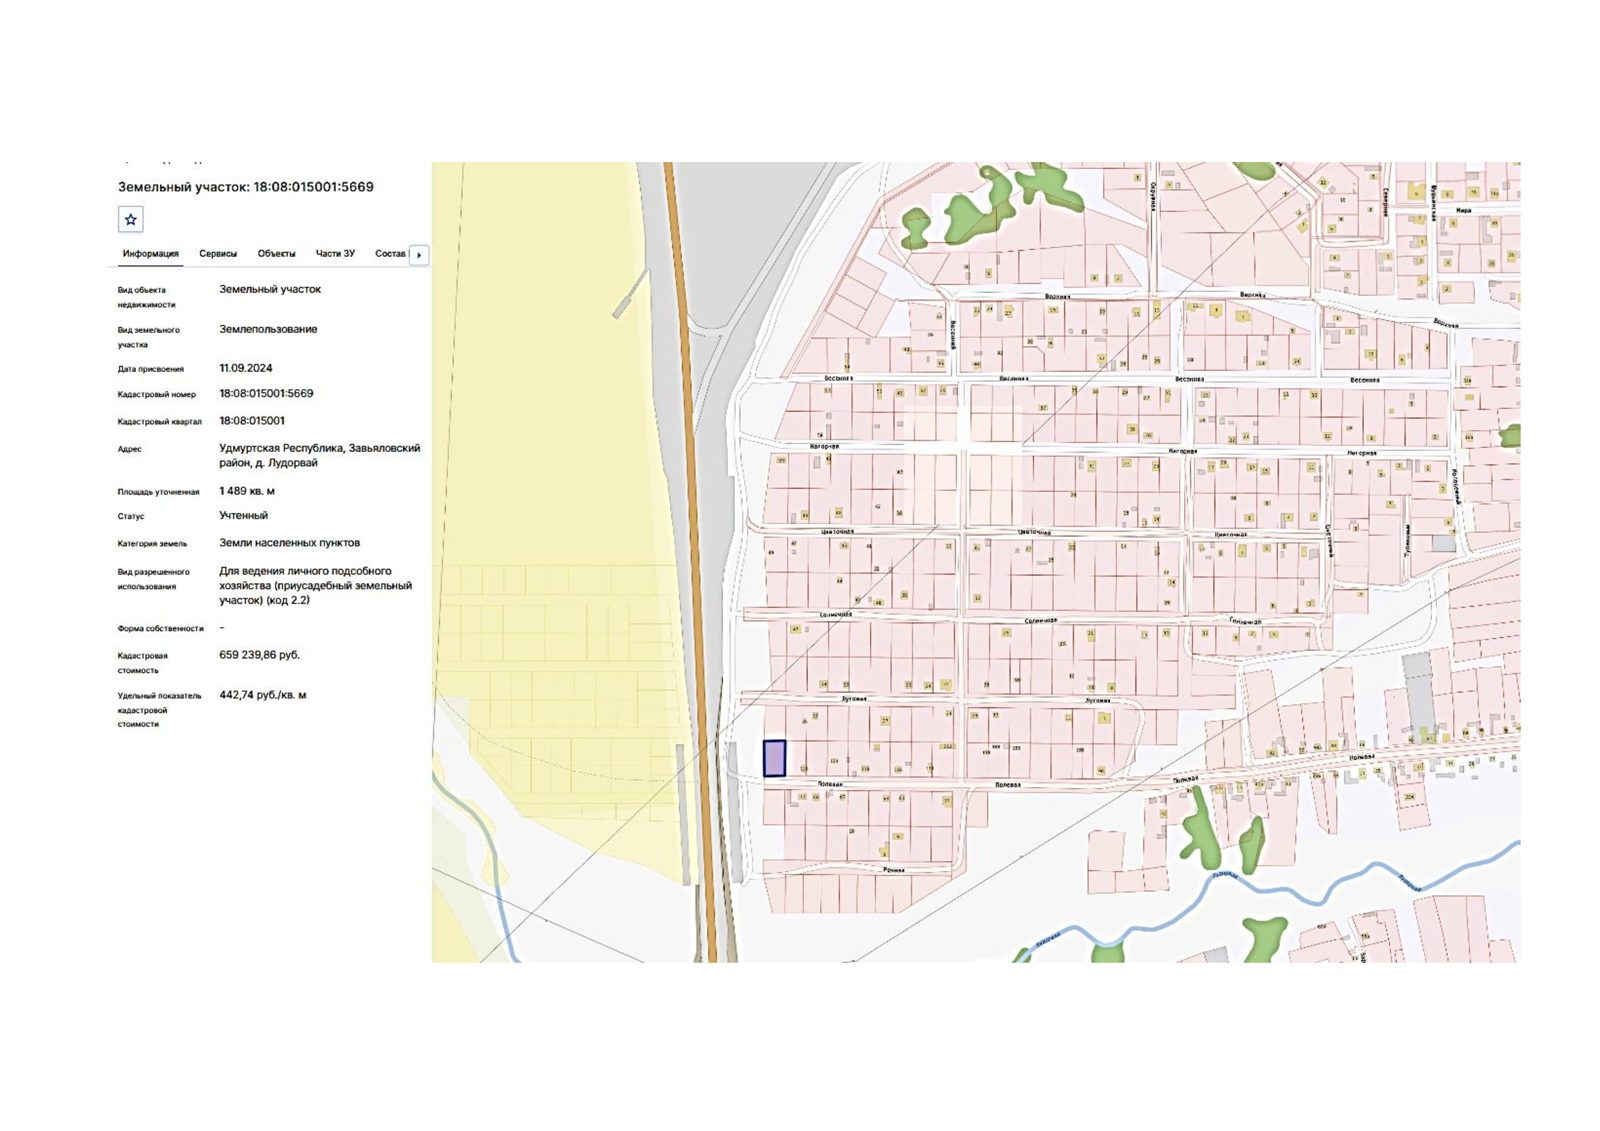1600x1131 pixels.
Task: Add parcel to favorites with star icon
Action: point(130,219)
